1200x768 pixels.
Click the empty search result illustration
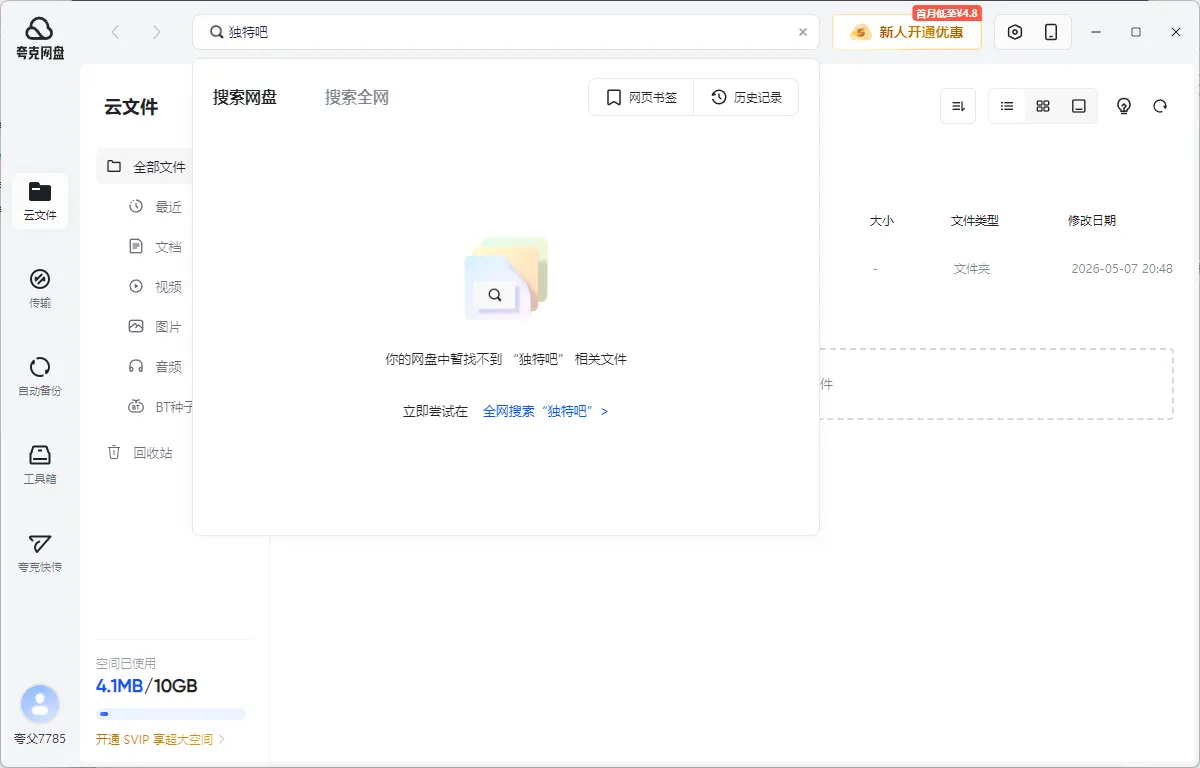tap(506, 279)
